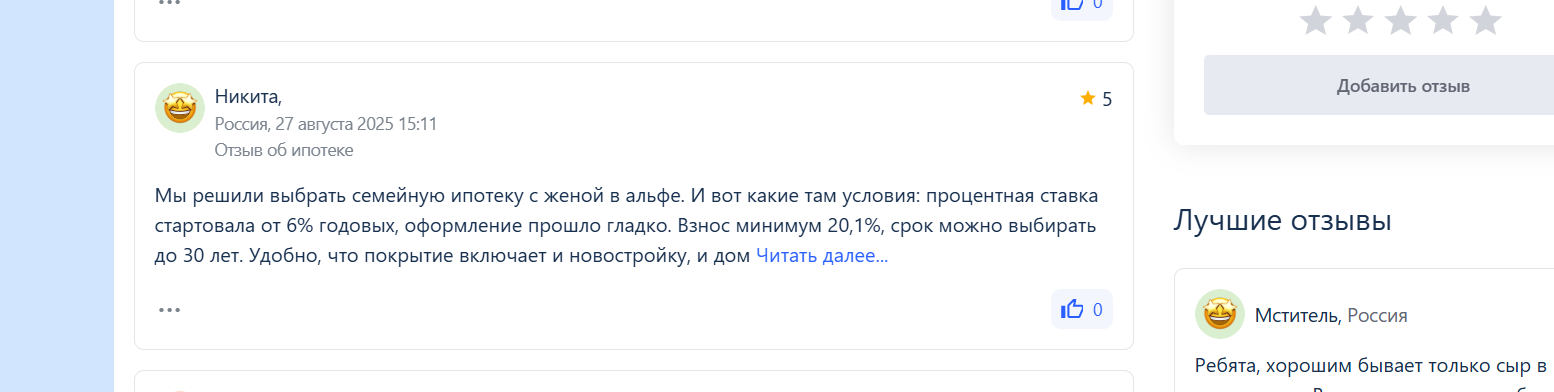Click the orange star next to rating 5
Screen dimensions: 1554x392
coord(1088,98)
